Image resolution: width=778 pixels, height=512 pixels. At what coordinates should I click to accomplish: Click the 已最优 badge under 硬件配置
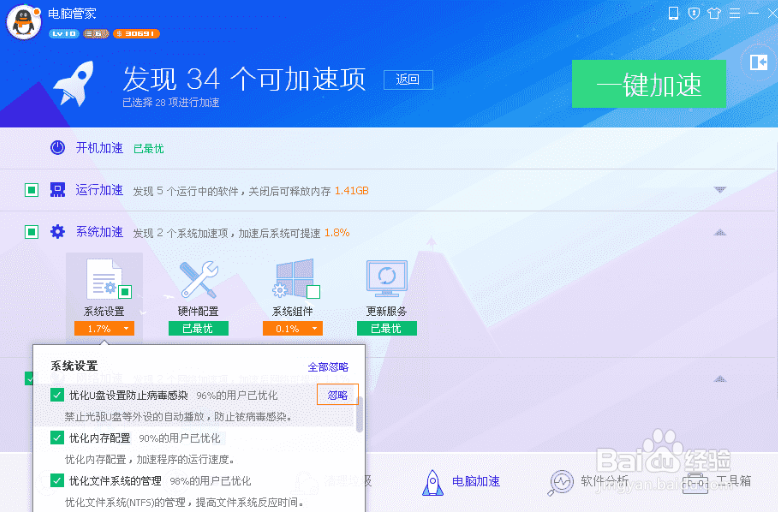[x=198, y=328]
